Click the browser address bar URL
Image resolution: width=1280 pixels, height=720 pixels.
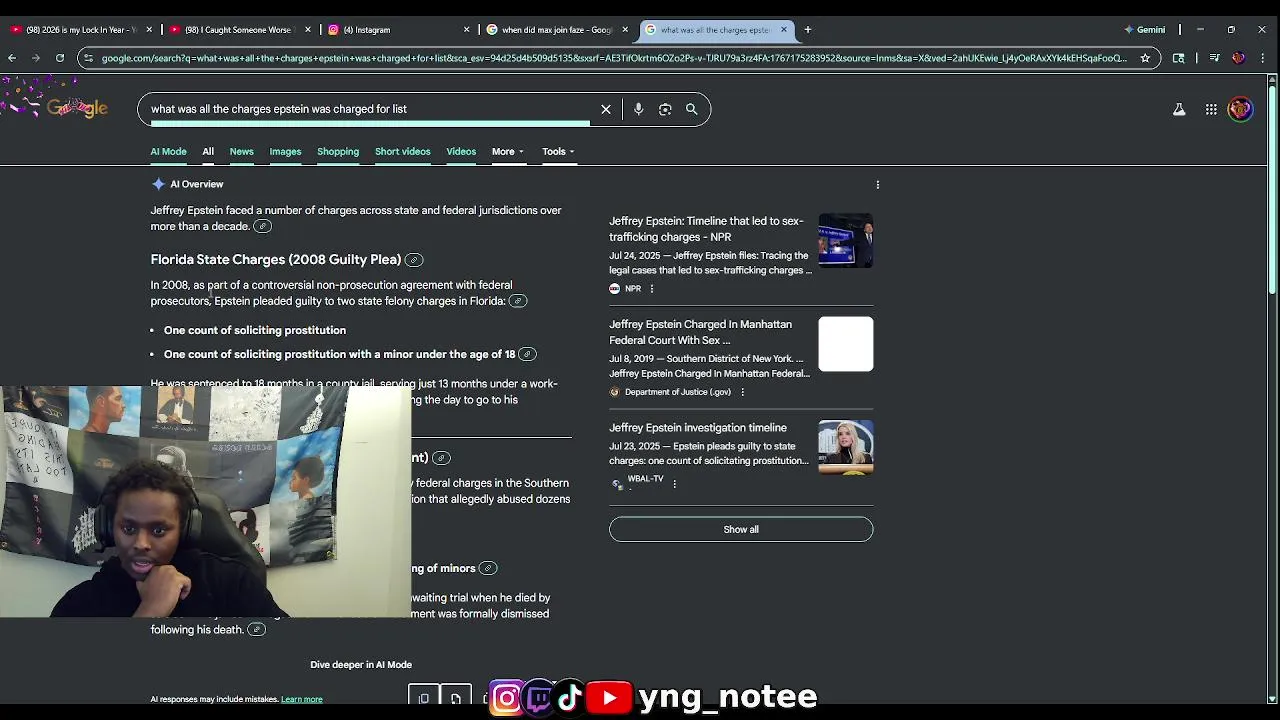(614, 58)
